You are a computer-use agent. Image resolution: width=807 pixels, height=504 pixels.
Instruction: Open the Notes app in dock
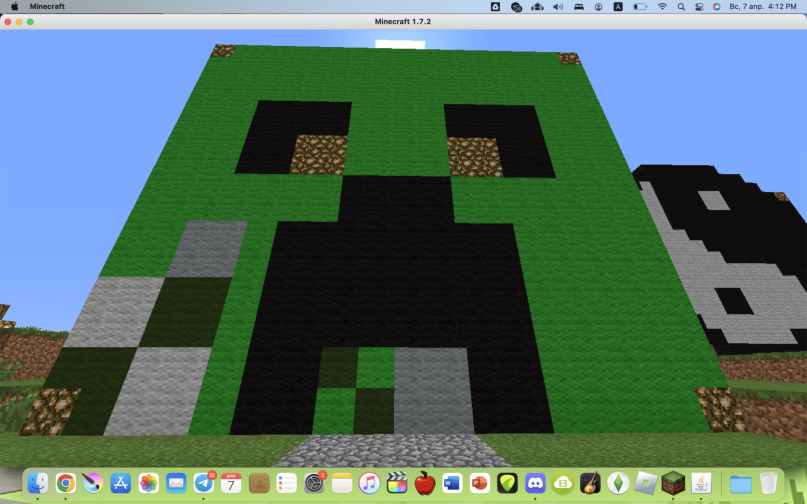click(x=342, y=483)
